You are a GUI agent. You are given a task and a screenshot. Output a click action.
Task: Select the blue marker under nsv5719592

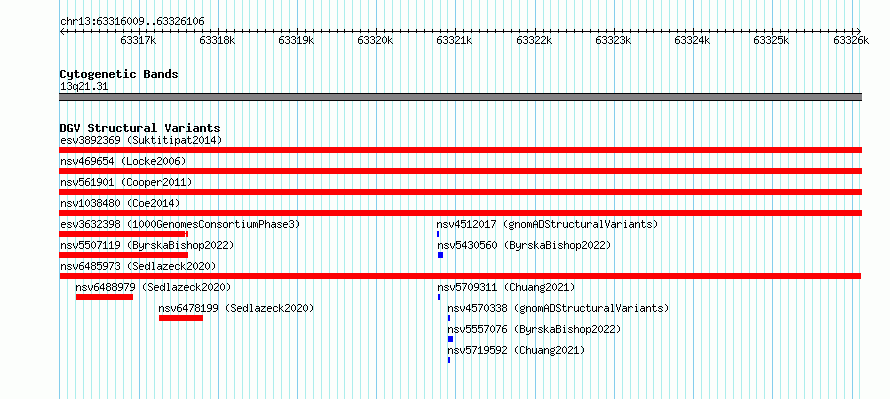click(449, 360)
